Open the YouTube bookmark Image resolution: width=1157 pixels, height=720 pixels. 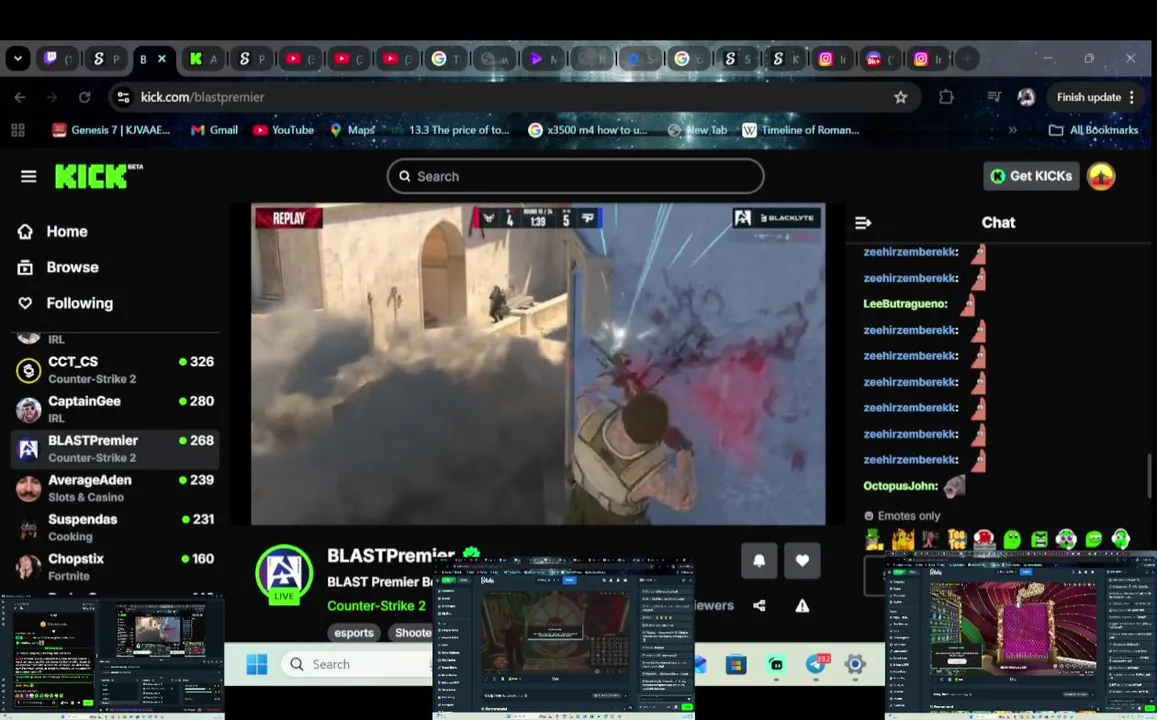tap(283, 130)
